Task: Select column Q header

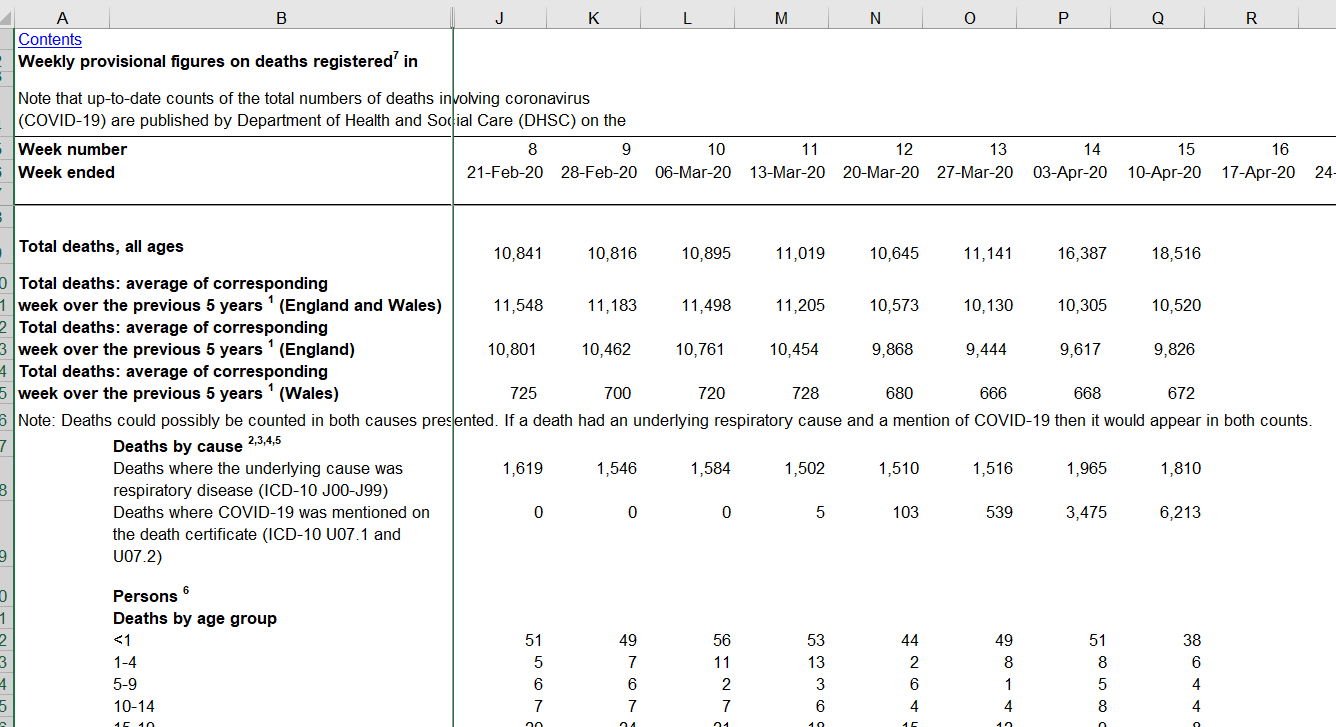Action: pos(1157,18)
